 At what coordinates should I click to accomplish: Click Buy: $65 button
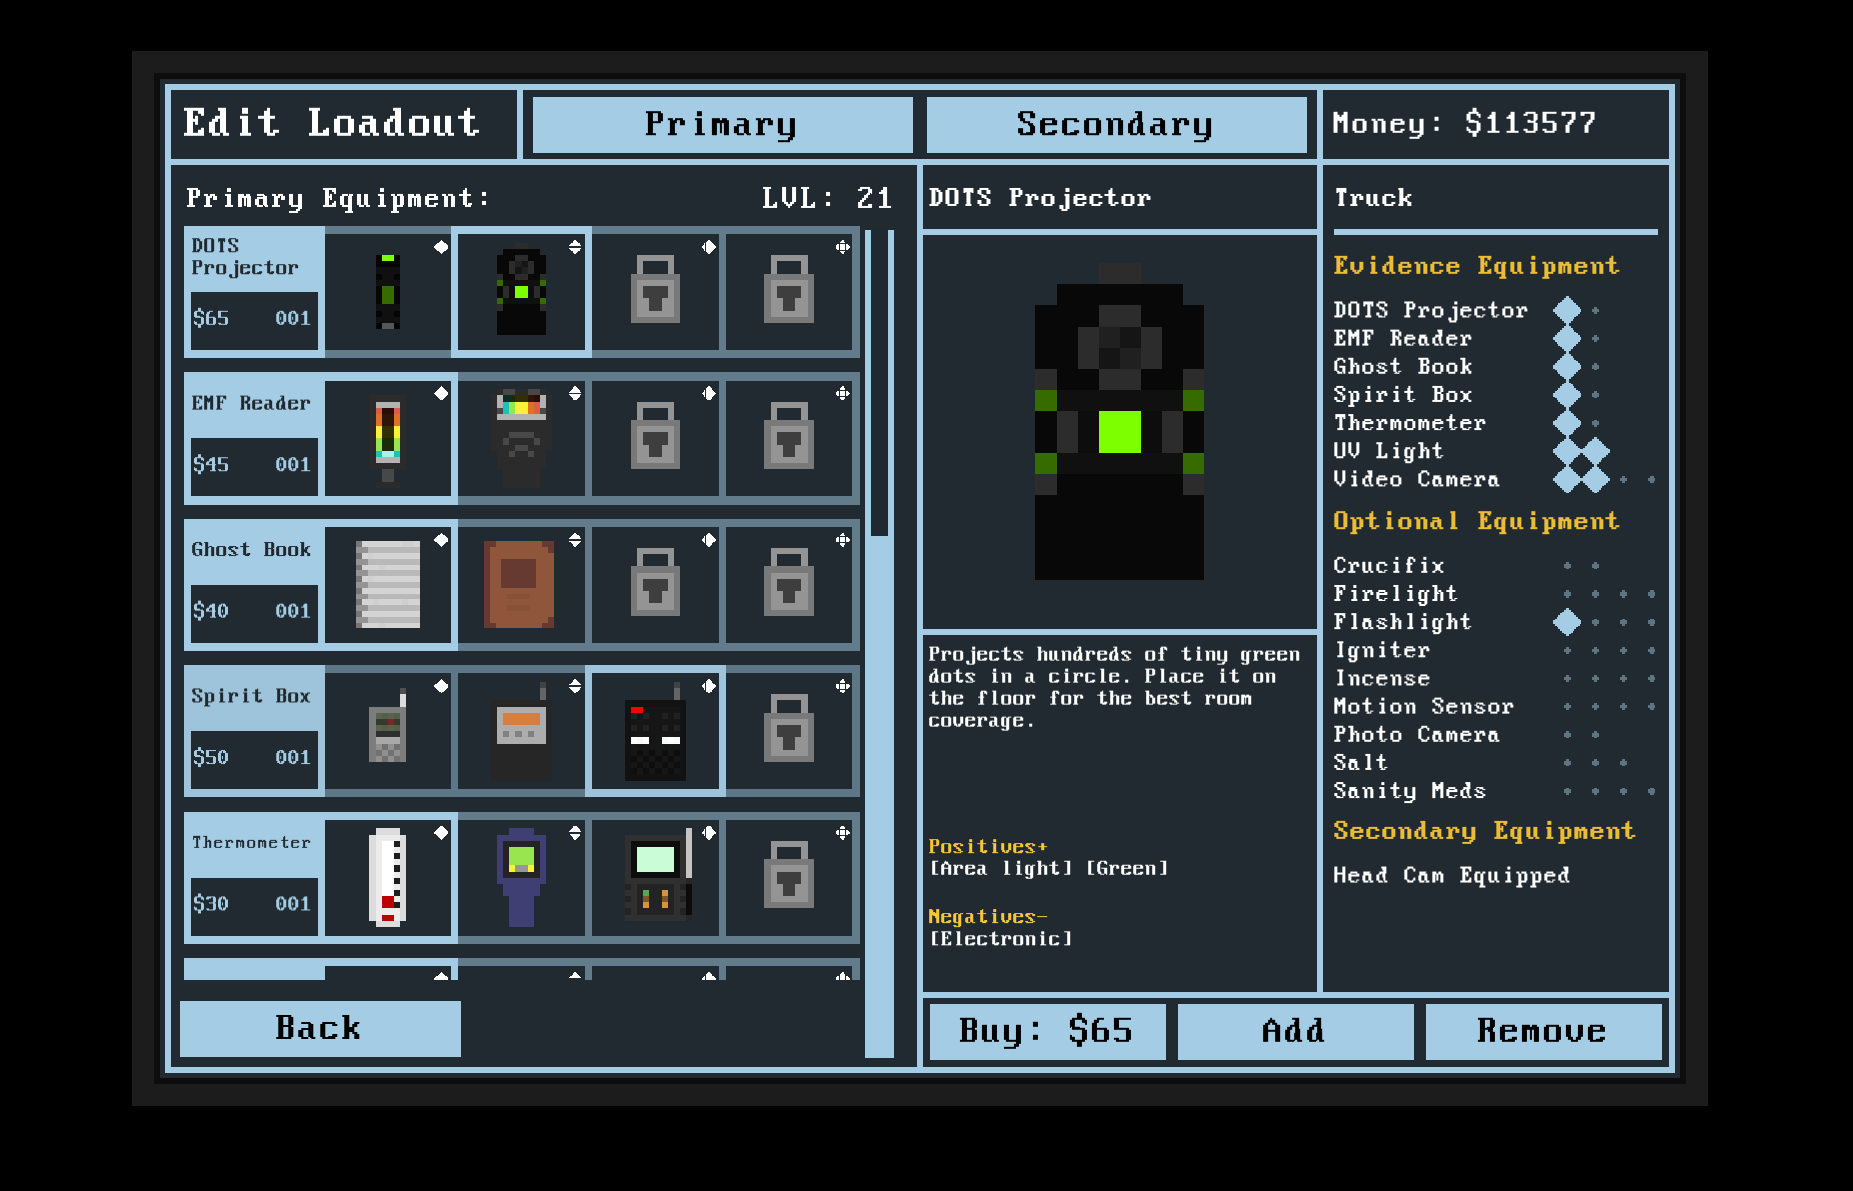(1047, 1031)
